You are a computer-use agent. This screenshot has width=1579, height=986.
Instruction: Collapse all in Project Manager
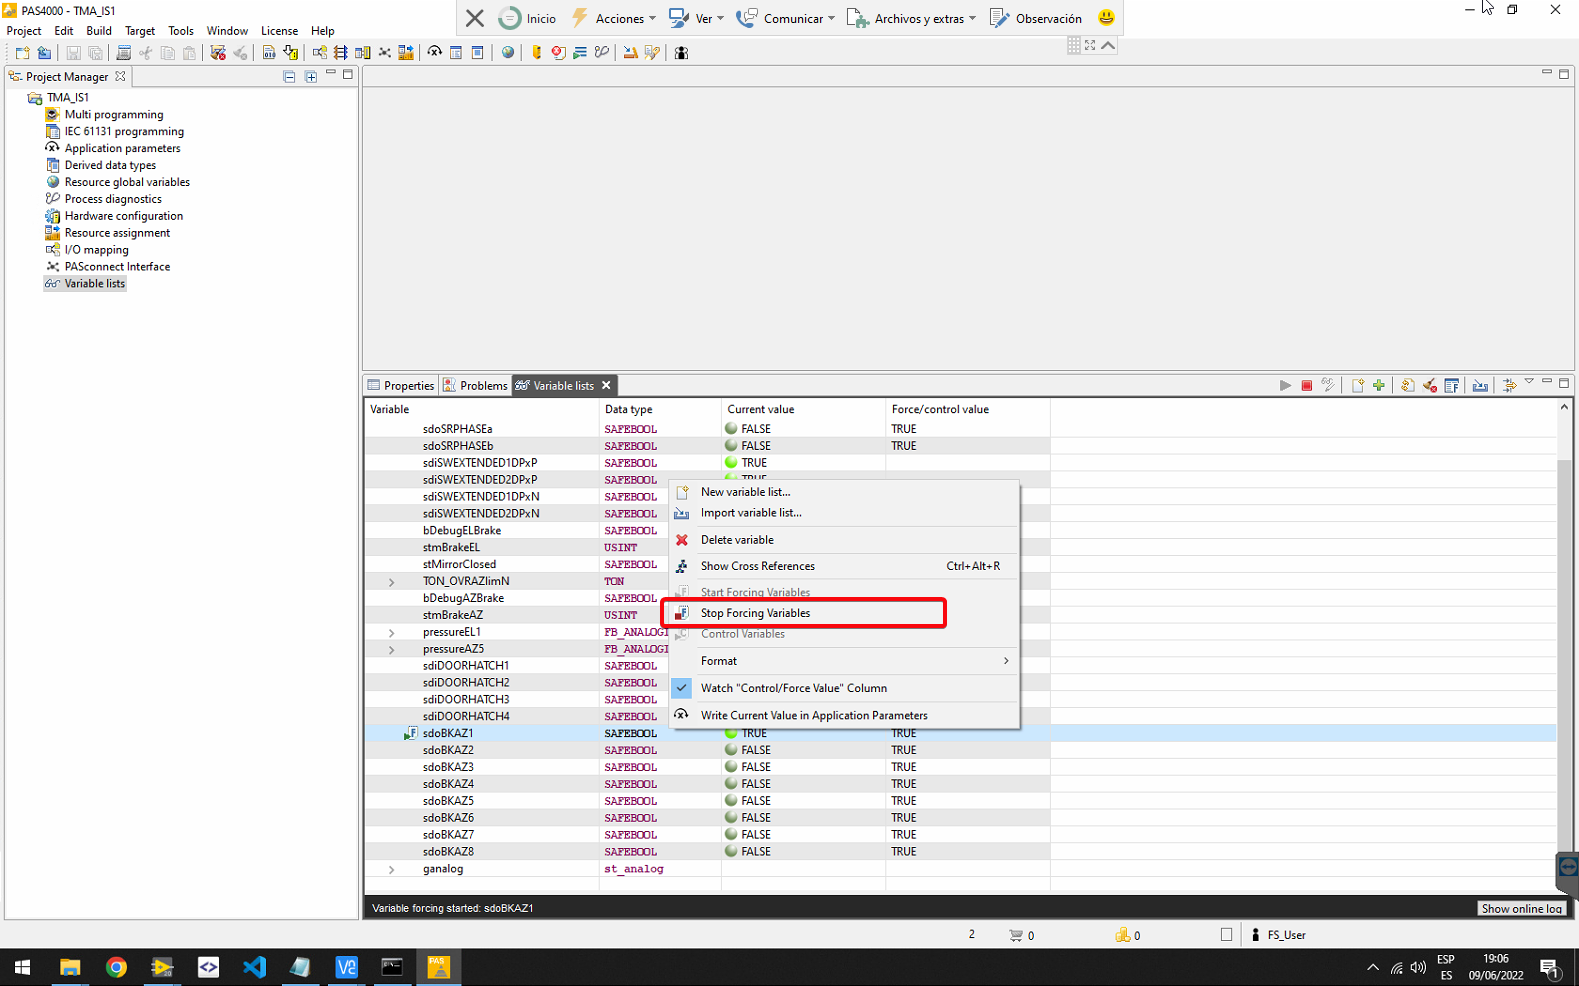tap(289, 76)
